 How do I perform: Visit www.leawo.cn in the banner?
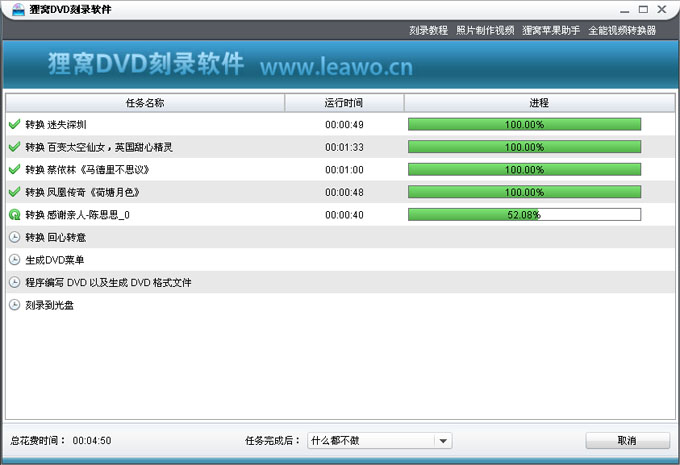[x=337, y=66]
